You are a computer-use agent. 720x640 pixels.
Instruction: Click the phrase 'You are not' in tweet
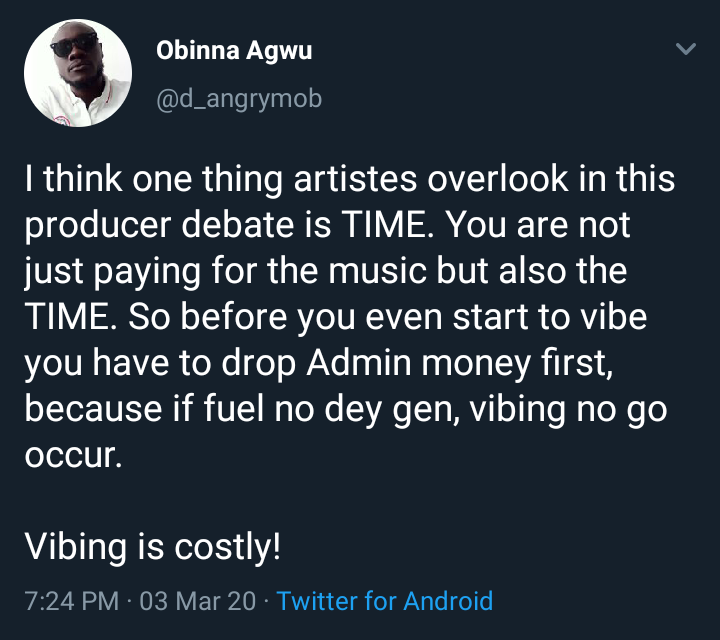click(538, 225)
